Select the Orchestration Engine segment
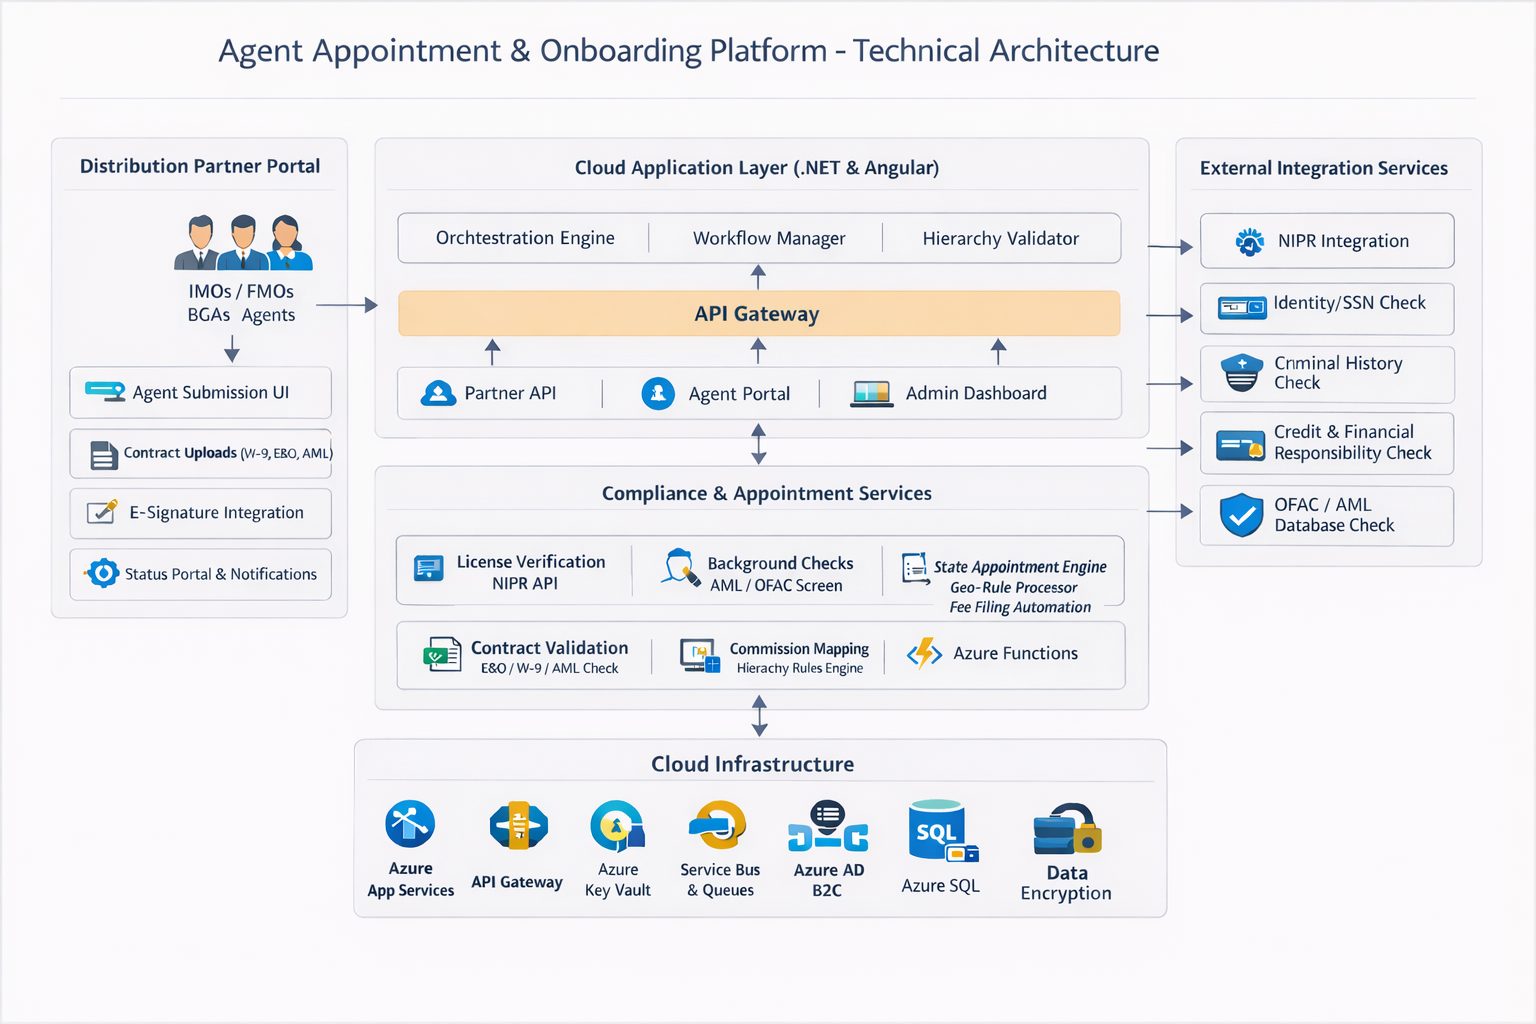This screenshot has height=1024, width=1536. point(525,238)
